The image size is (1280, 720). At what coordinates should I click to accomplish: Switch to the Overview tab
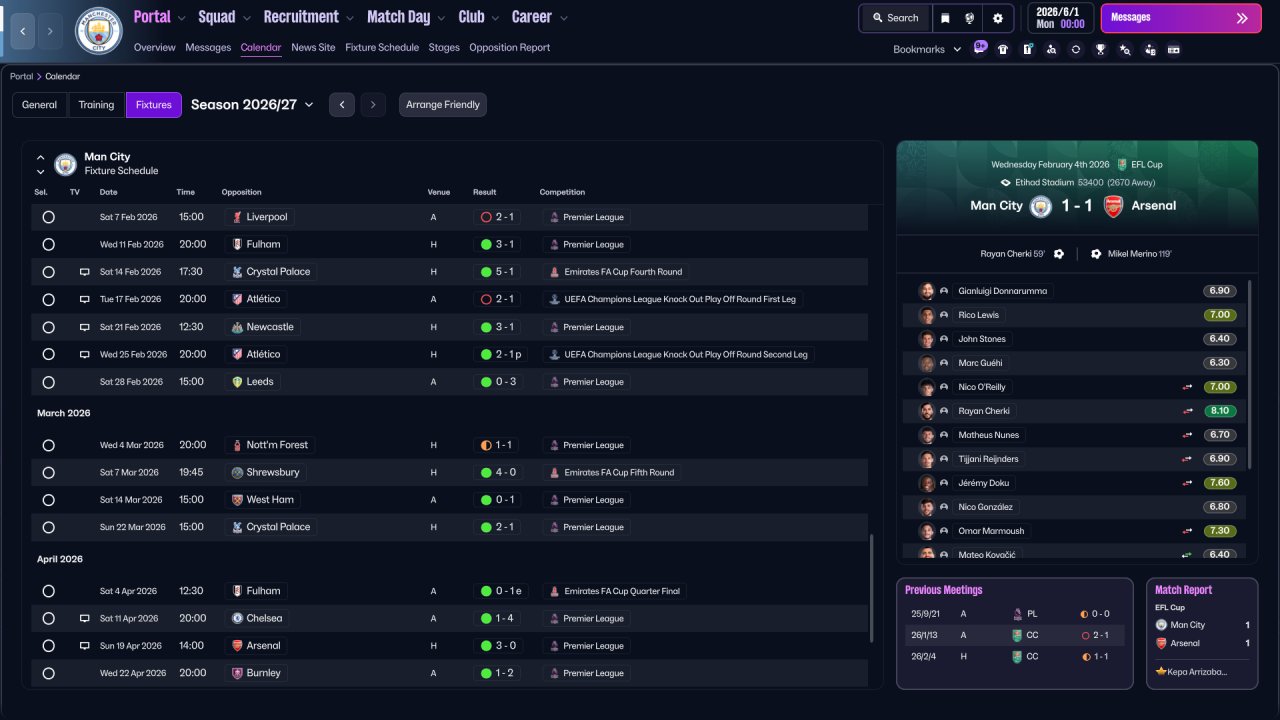click(x=154, y=47)
